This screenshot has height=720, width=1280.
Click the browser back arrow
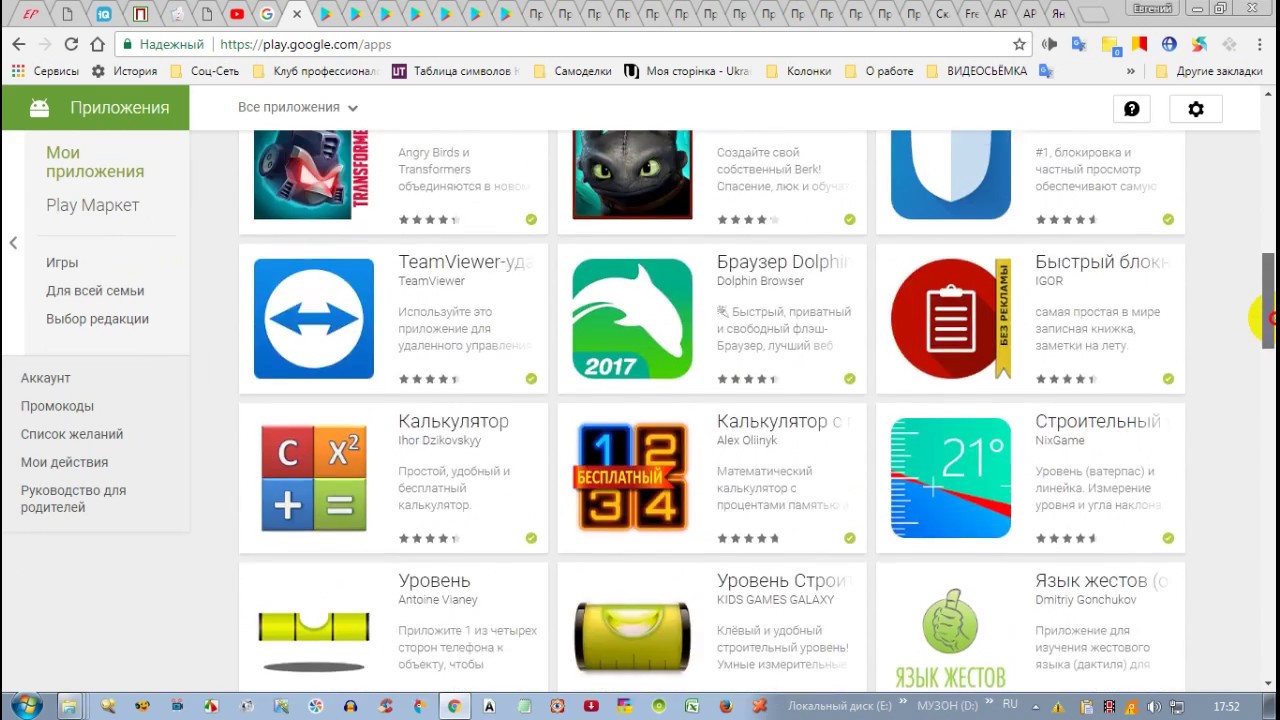(18, 44)
